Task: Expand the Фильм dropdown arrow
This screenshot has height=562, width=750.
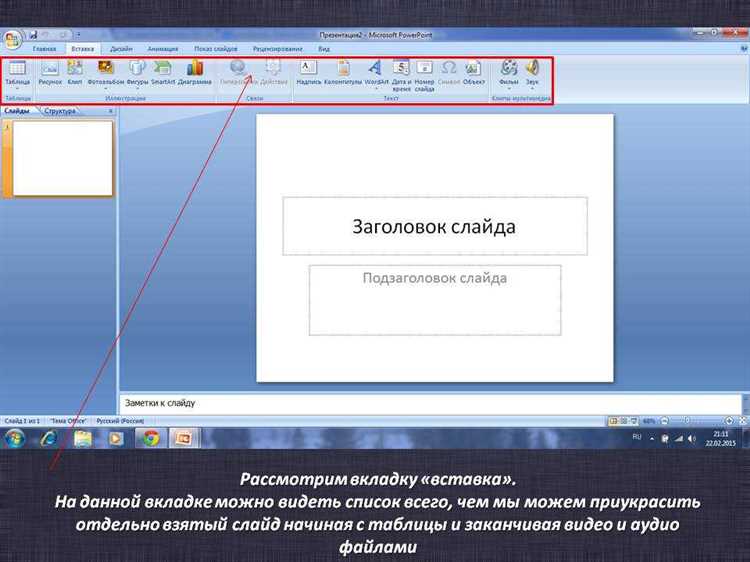Action: coord(508,89)
